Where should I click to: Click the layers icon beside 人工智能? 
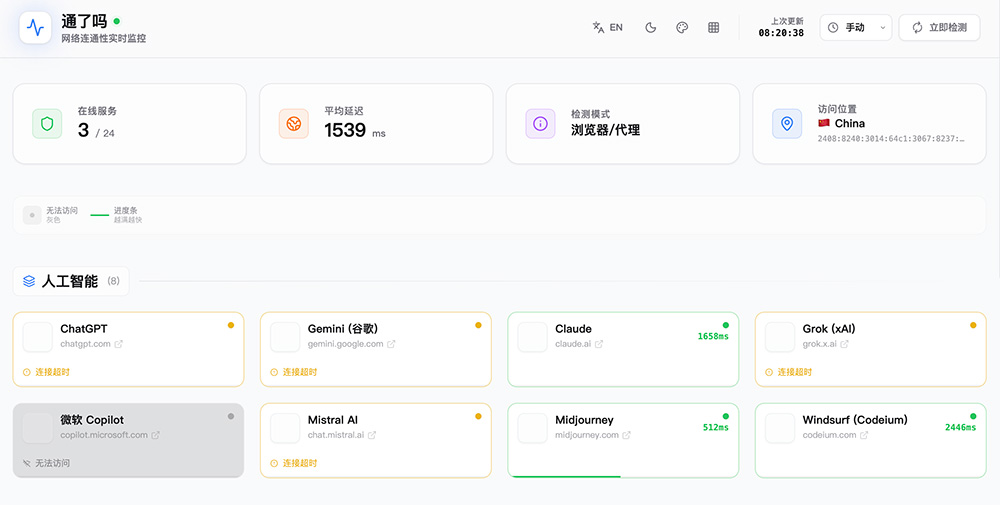(x=29, y=281)
